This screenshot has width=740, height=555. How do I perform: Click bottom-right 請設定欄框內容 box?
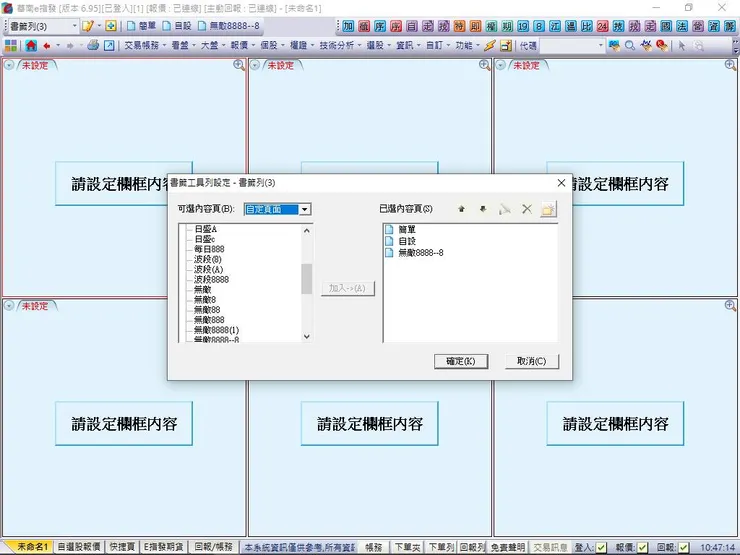615,423
